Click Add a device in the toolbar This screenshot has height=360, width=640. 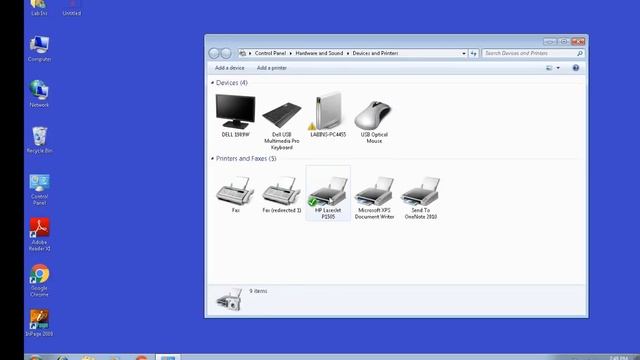tap(229, 68)
